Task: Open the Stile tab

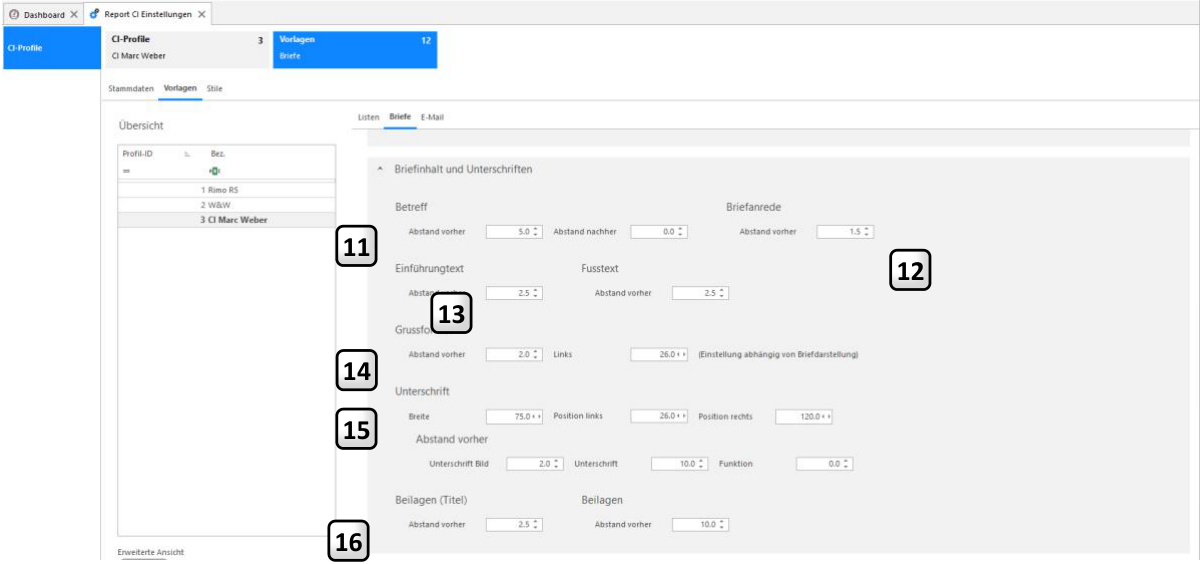Action: coord(215,88)
